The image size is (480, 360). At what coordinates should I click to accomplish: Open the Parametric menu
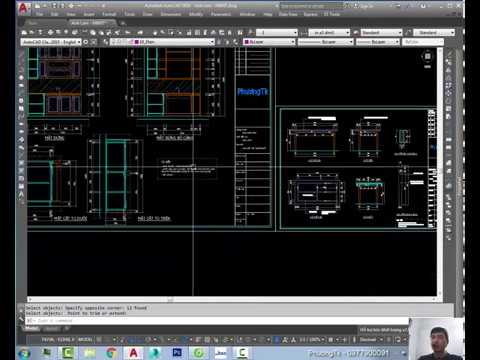point(221,14)
